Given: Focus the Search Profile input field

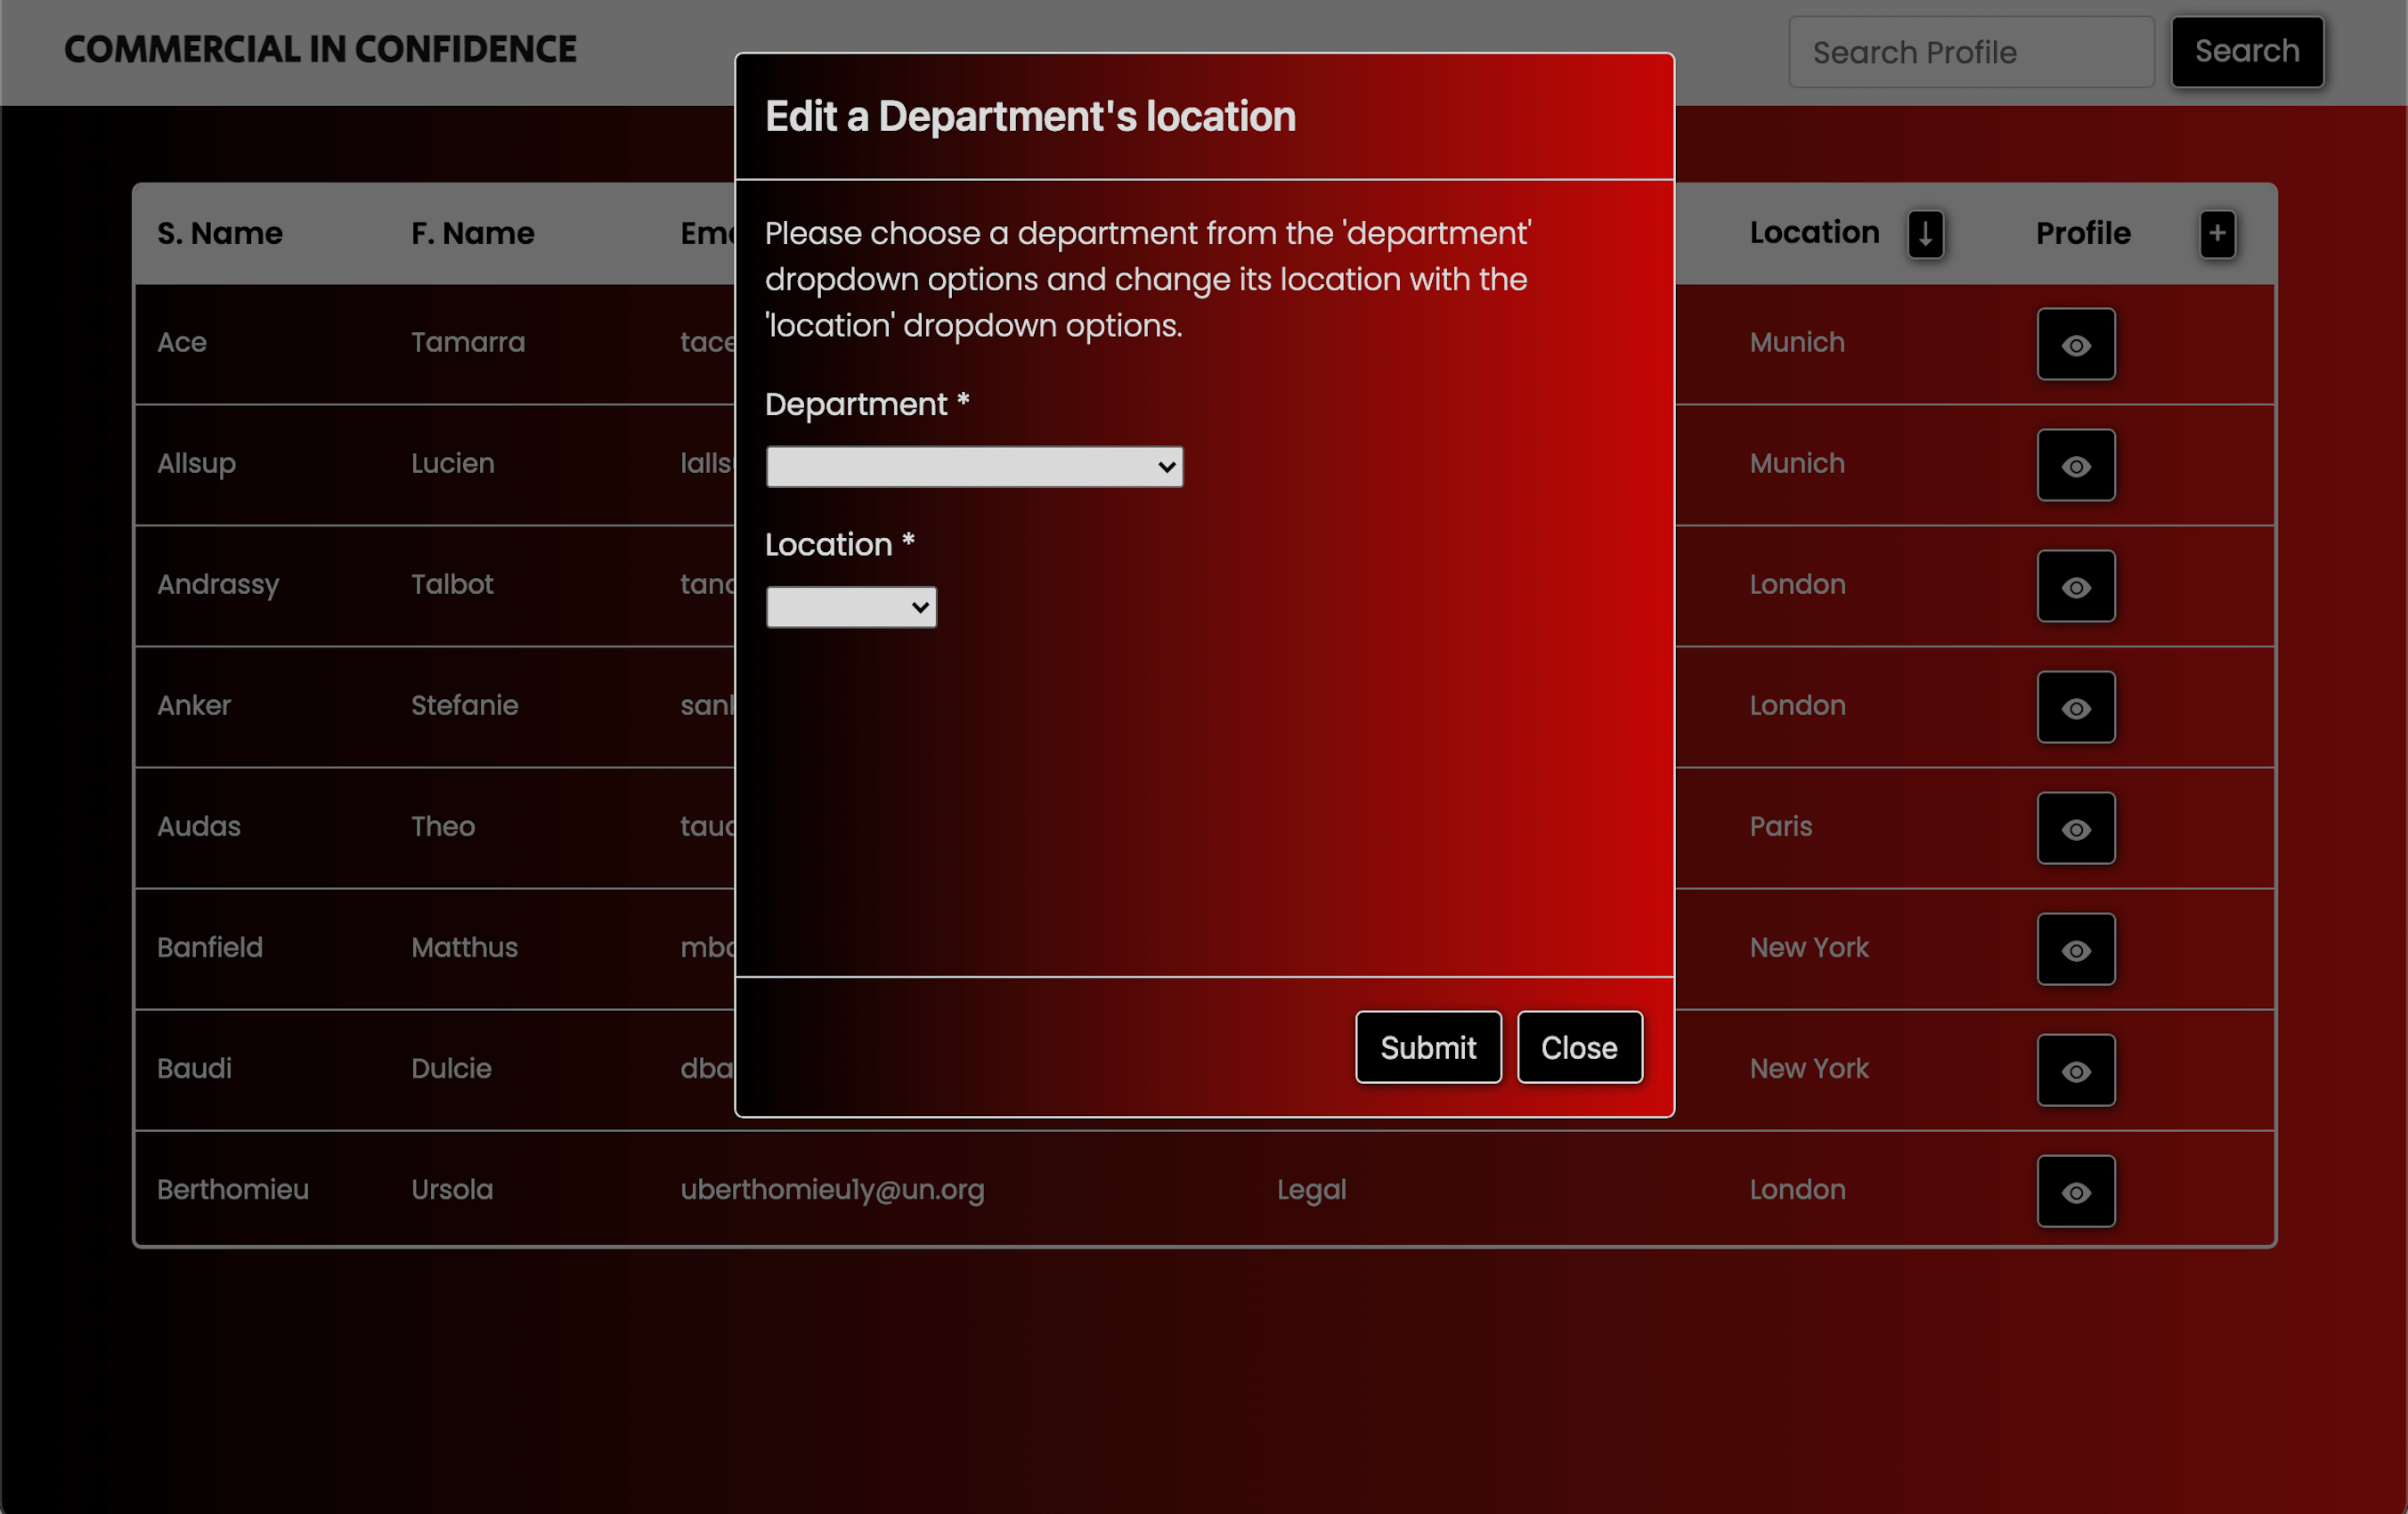Looking at the screenshot, I should (x=1971, y=51).
